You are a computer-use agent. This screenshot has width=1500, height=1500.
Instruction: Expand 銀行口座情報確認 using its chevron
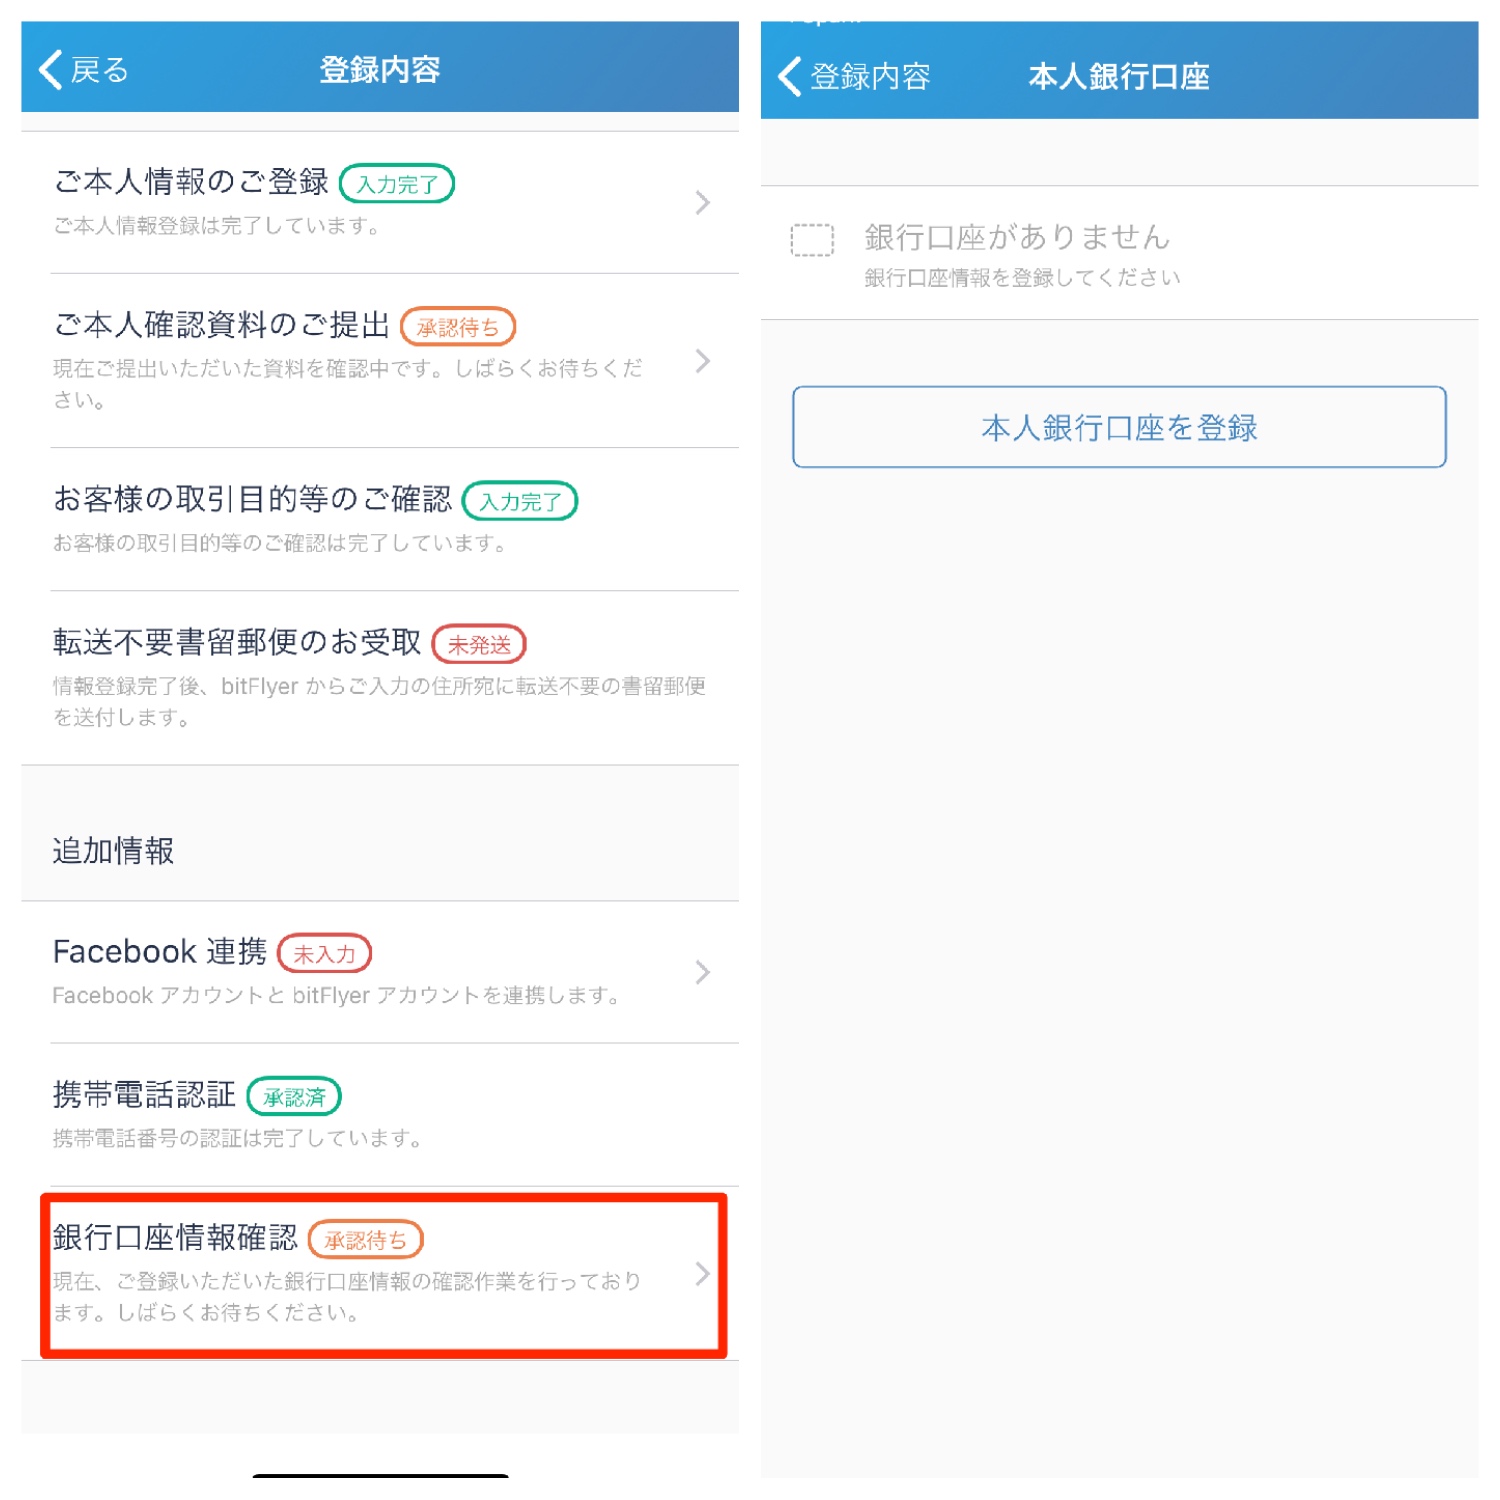tap(703, 1274)
